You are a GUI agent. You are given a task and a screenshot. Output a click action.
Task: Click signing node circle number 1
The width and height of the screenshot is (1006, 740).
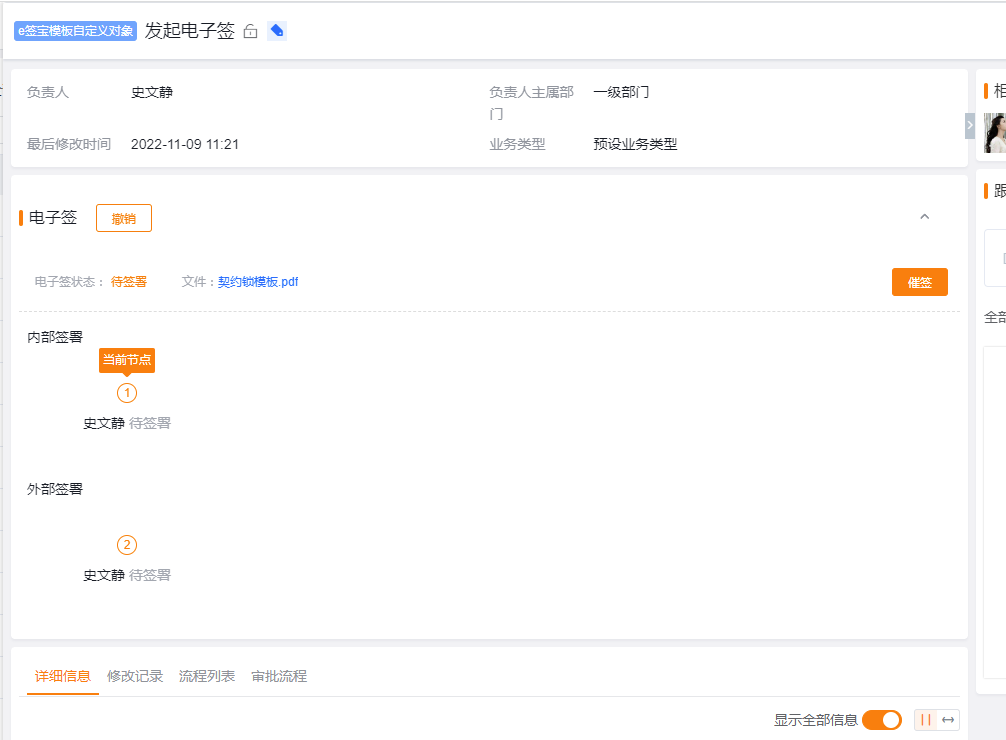(127, 393)
